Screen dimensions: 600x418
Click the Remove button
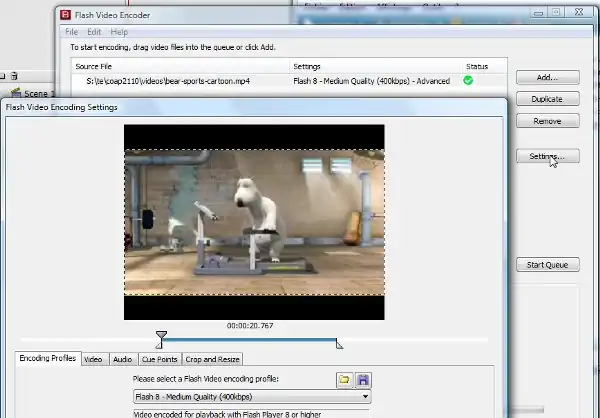click(x=547, y=121)
